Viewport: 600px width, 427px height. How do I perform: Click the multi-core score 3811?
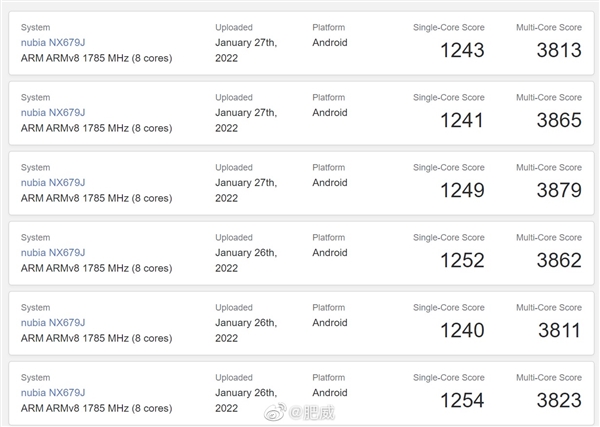click(559, 331)
